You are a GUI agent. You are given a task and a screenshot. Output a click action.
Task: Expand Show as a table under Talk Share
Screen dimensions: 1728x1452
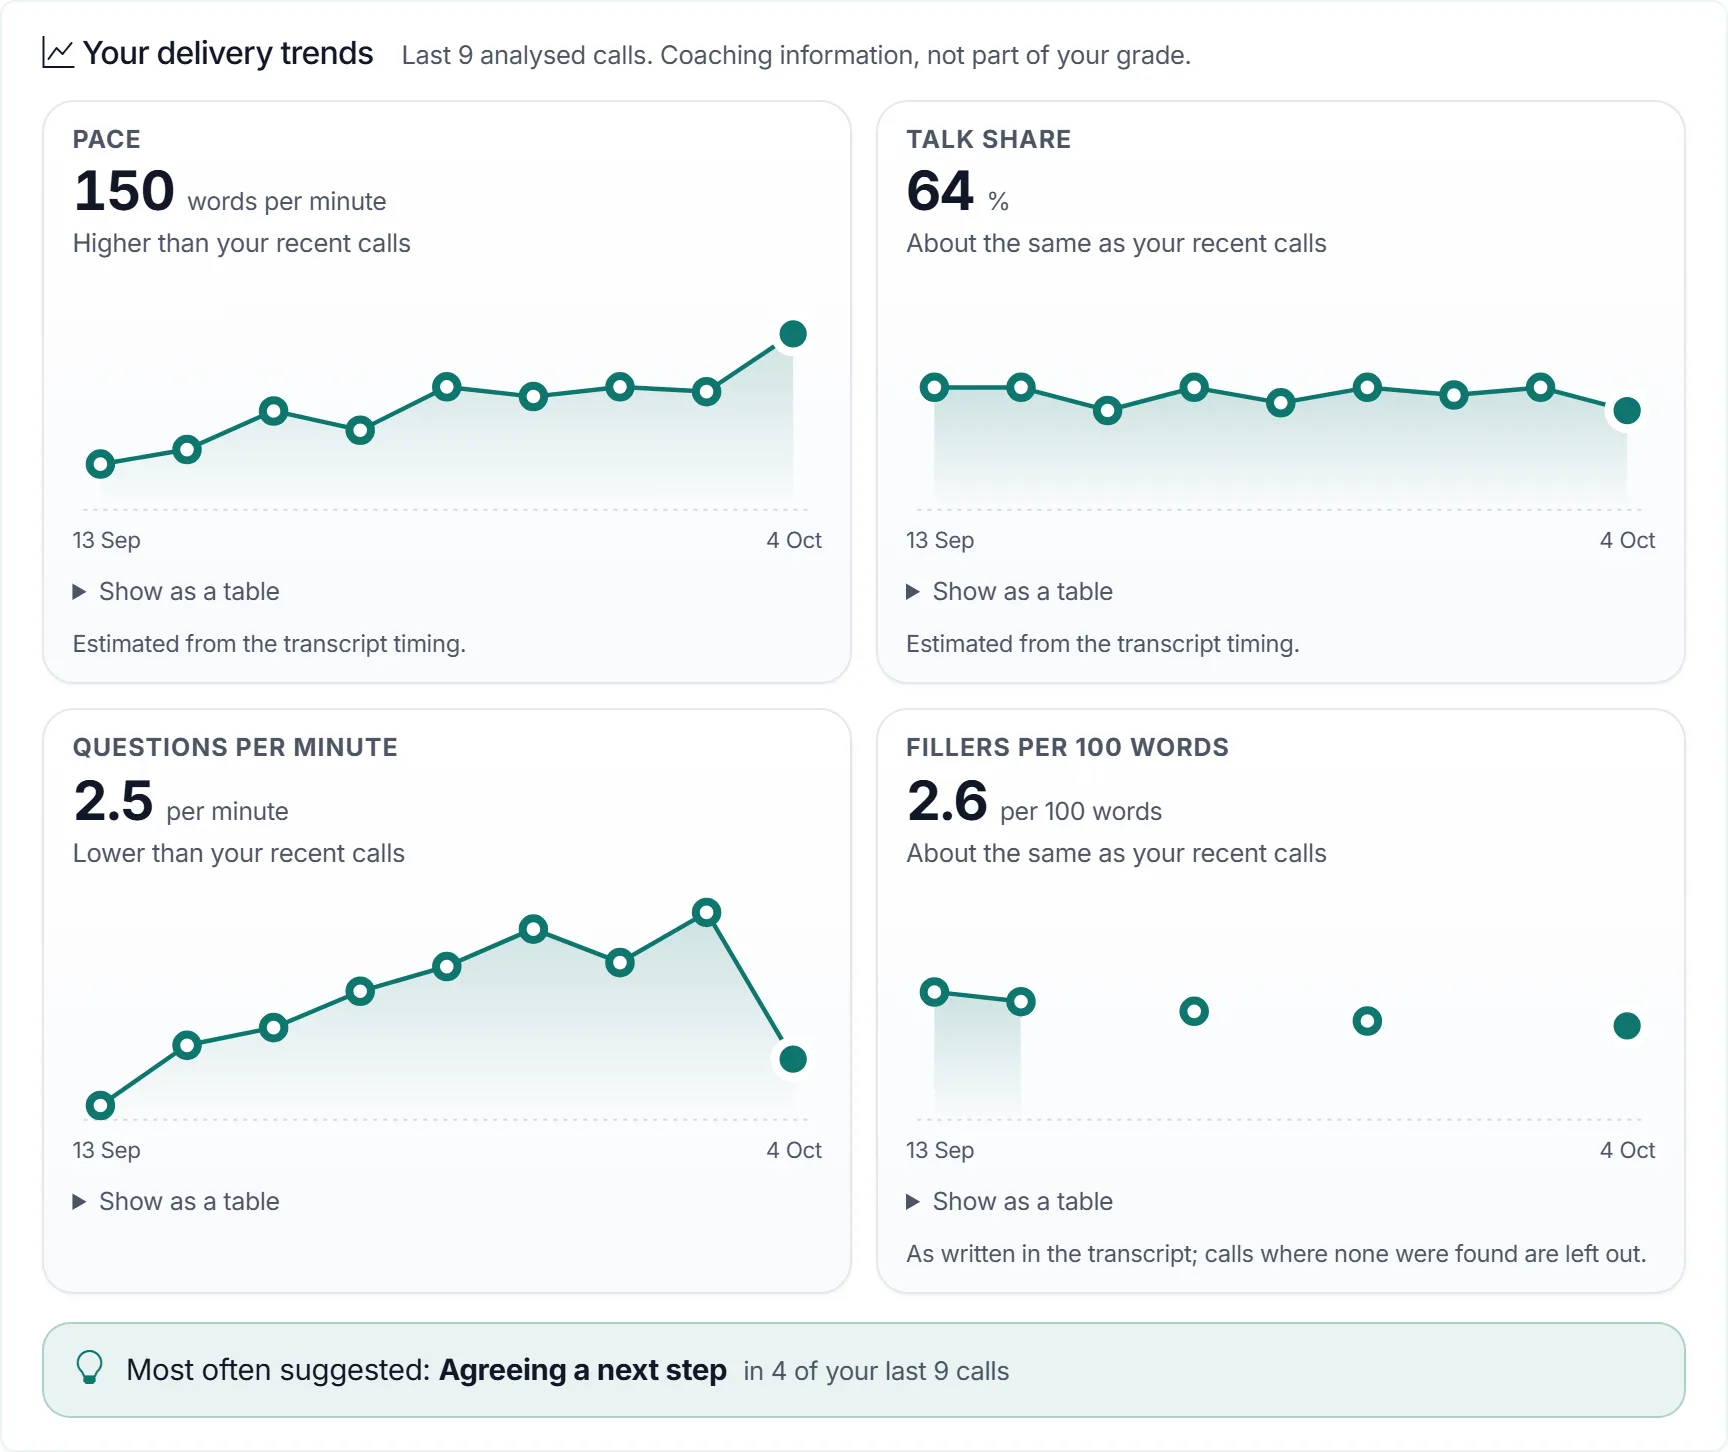1010,592
